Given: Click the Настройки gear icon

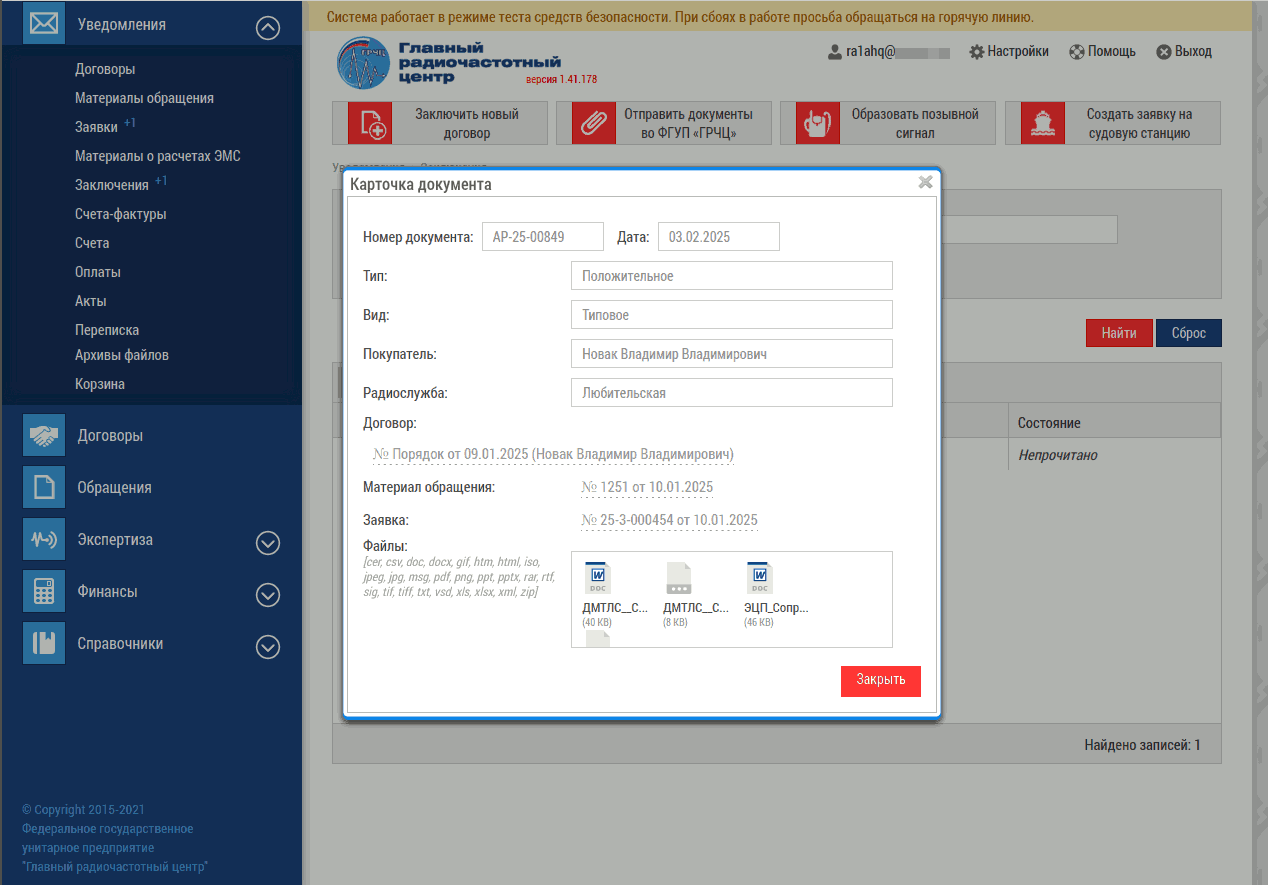Looking at the screenshot, I should pos(977,52).
